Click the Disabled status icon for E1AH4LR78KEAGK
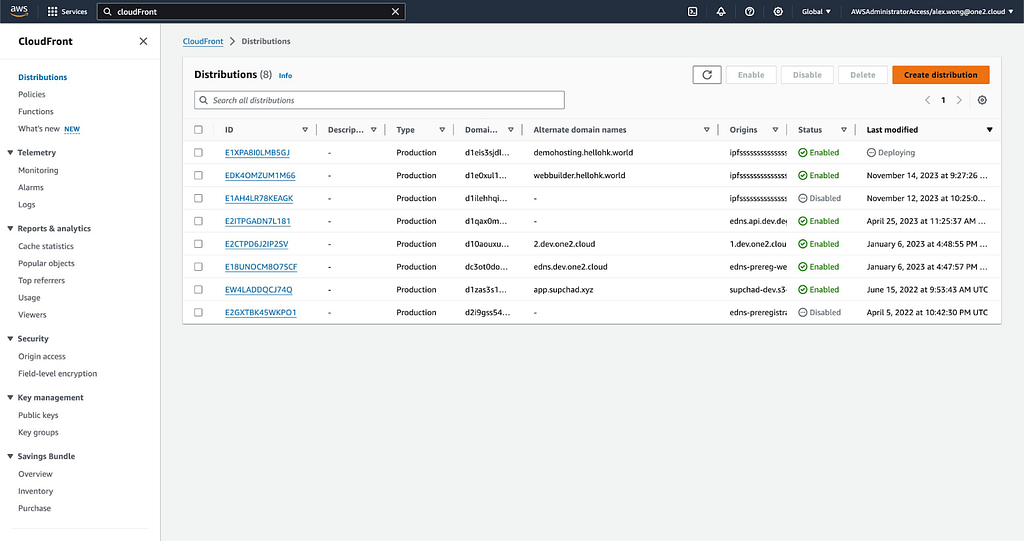Viewport: 1024px width, 541px height. pyautogui.click(x=803, y=198)
